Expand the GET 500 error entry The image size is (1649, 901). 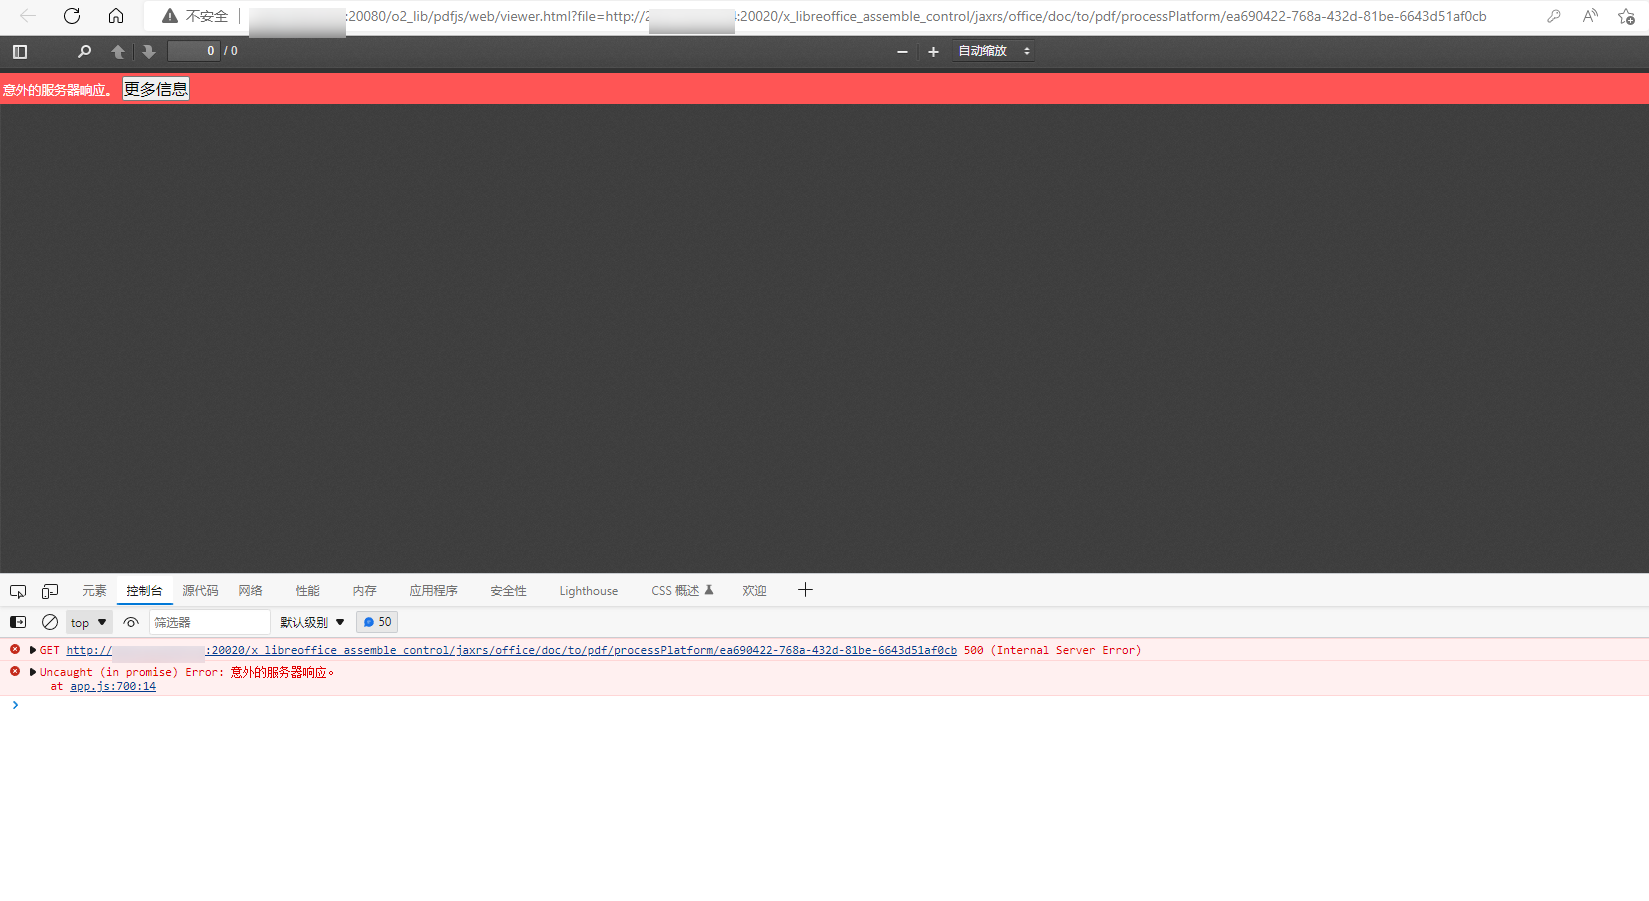(33, 650)
